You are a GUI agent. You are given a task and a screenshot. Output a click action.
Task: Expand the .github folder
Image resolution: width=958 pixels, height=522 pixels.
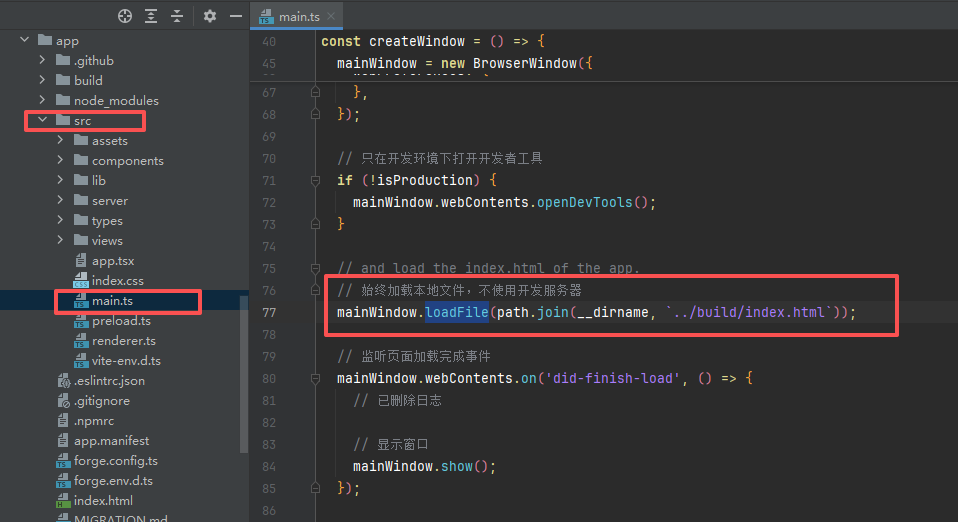point(42,60)
